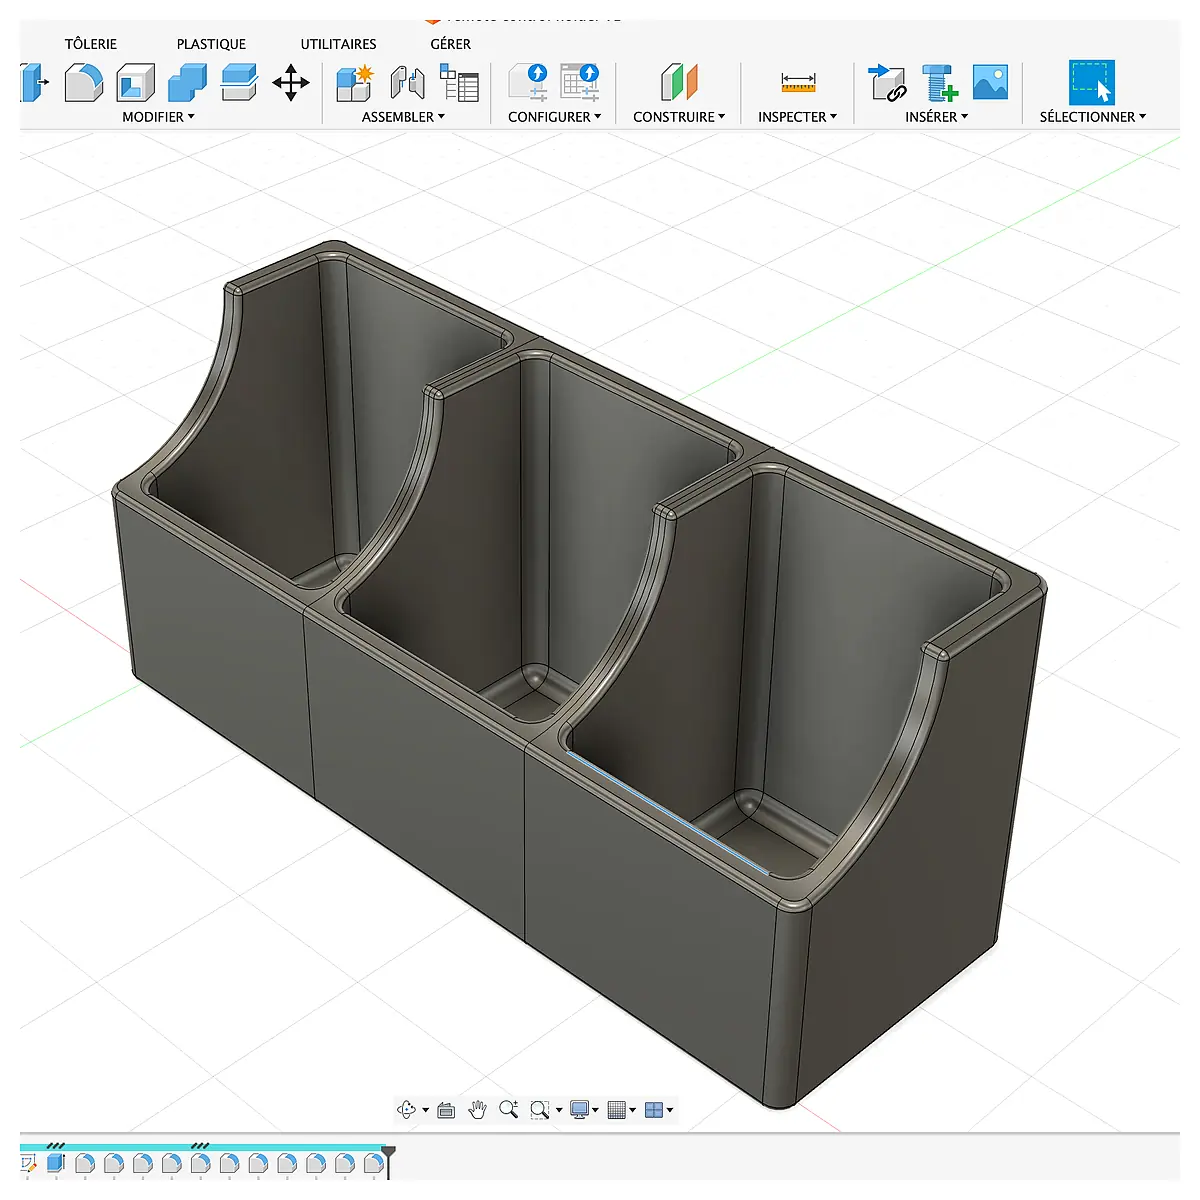Activate the Move/Copy arrows tool
The width and height of the screenshot is (1200, 1200).
point(291,82)
